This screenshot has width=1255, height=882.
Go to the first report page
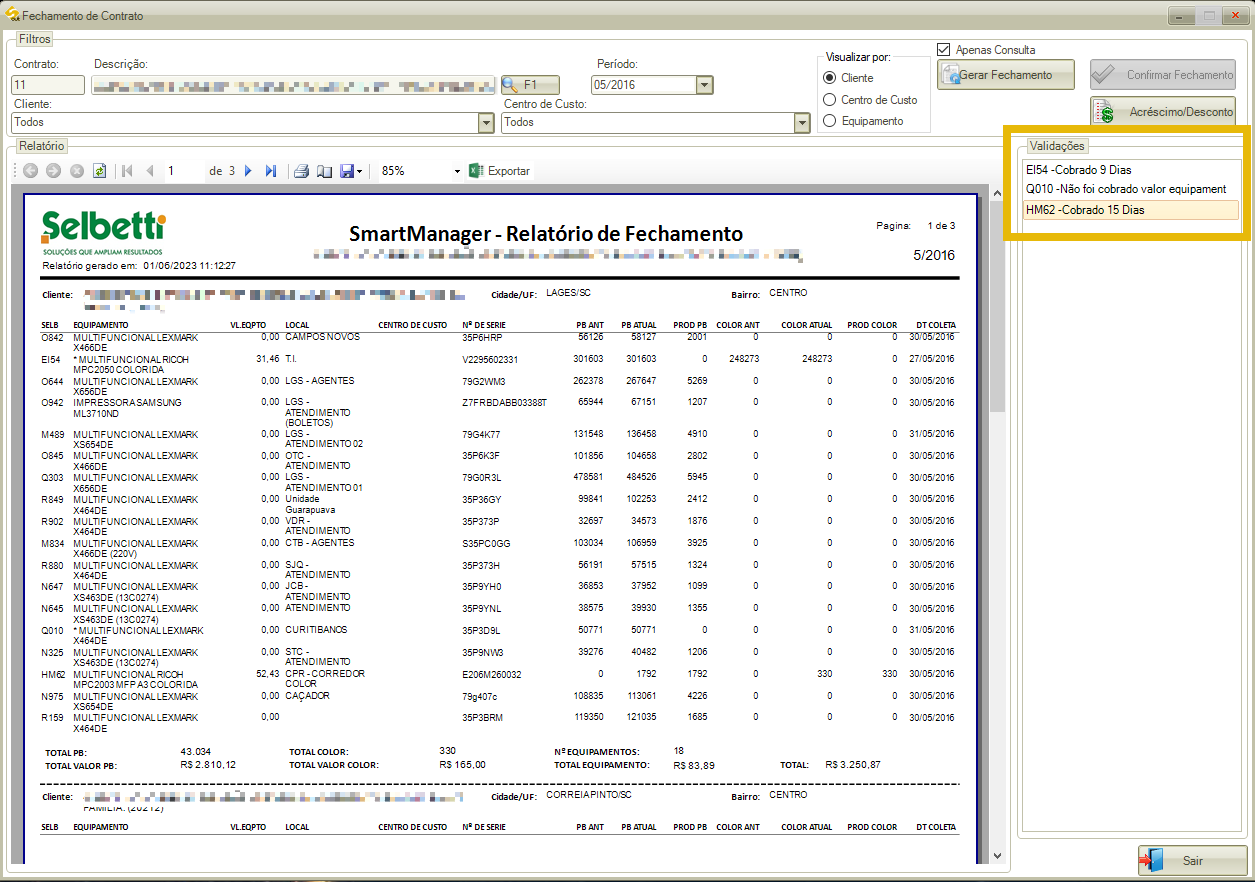pyautogui.click(x=127, y=171)
